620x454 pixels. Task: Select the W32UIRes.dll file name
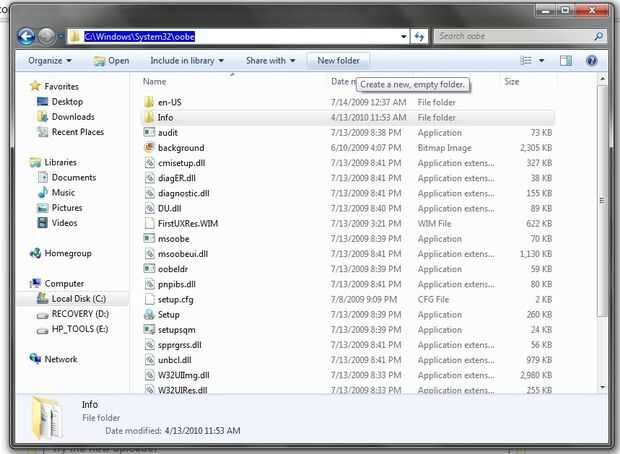[182, 390]
